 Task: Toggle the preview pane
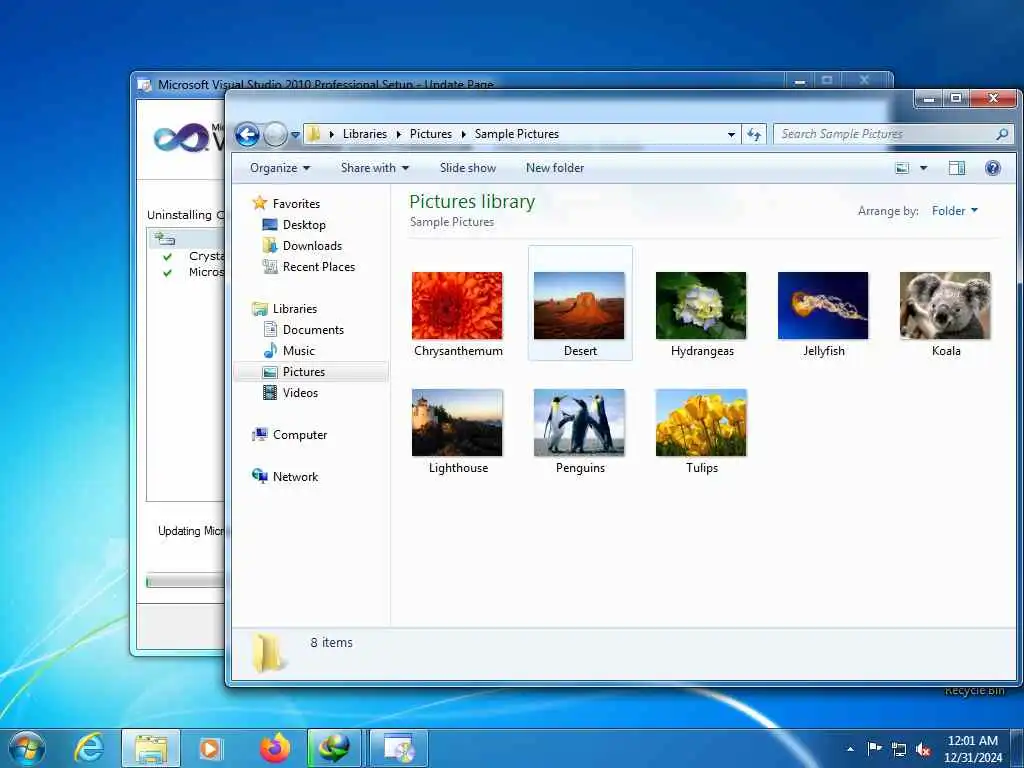(957, 168)
